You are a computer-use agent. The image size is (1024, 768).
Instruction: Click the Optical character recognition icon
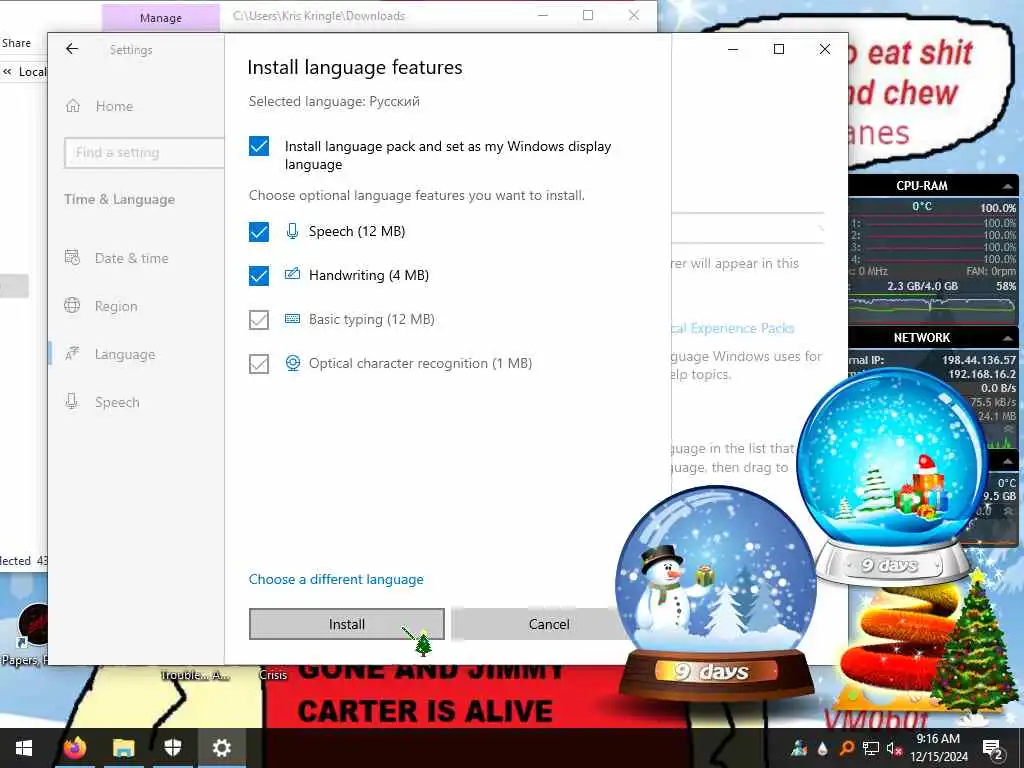(293, 363)
